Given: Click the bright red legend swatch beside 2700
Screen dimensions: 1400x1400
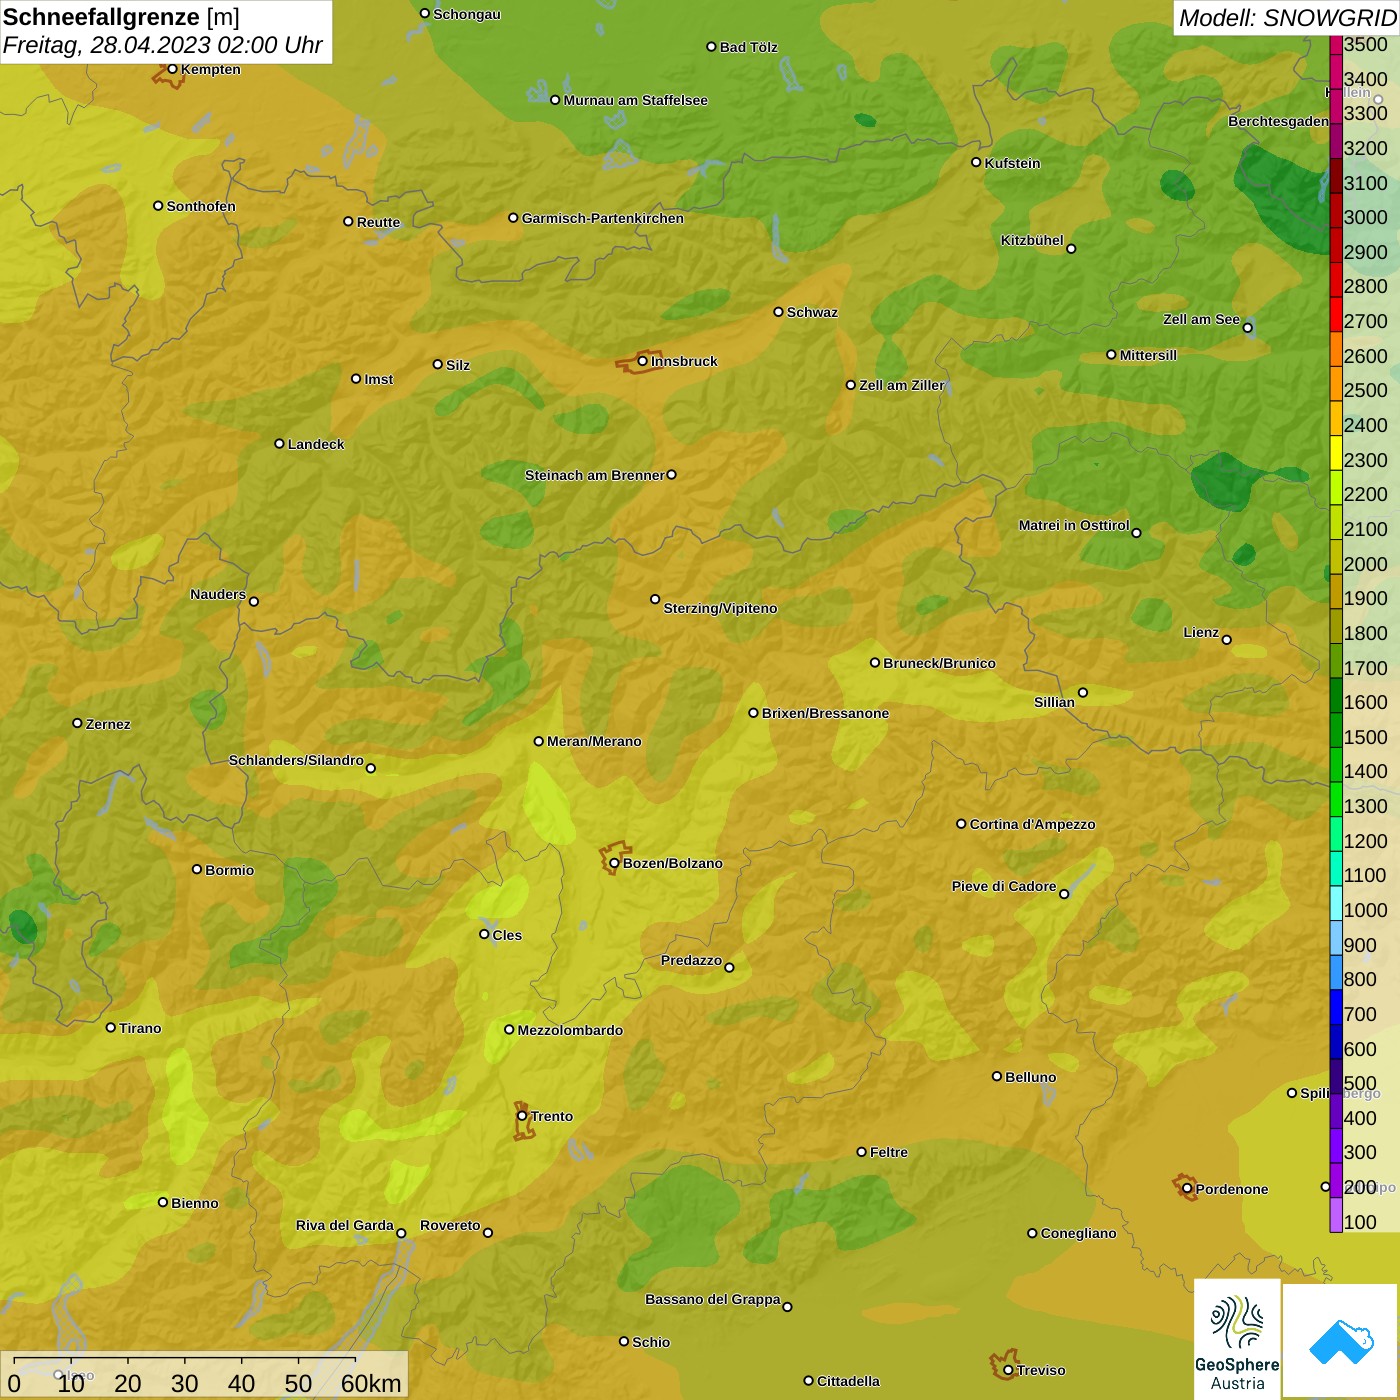Looking at the screenshot, I should pyautogui.click(x=1336, y=315).
